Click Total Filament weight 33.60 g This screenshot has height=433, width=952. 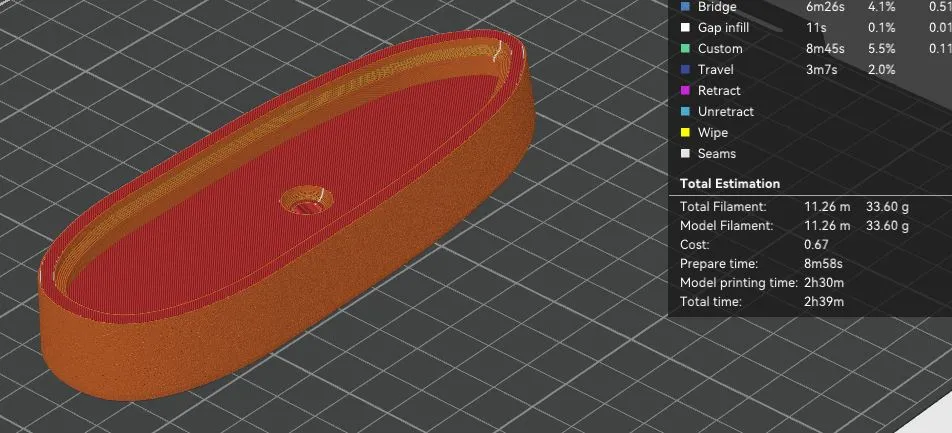tap(888, 206)
